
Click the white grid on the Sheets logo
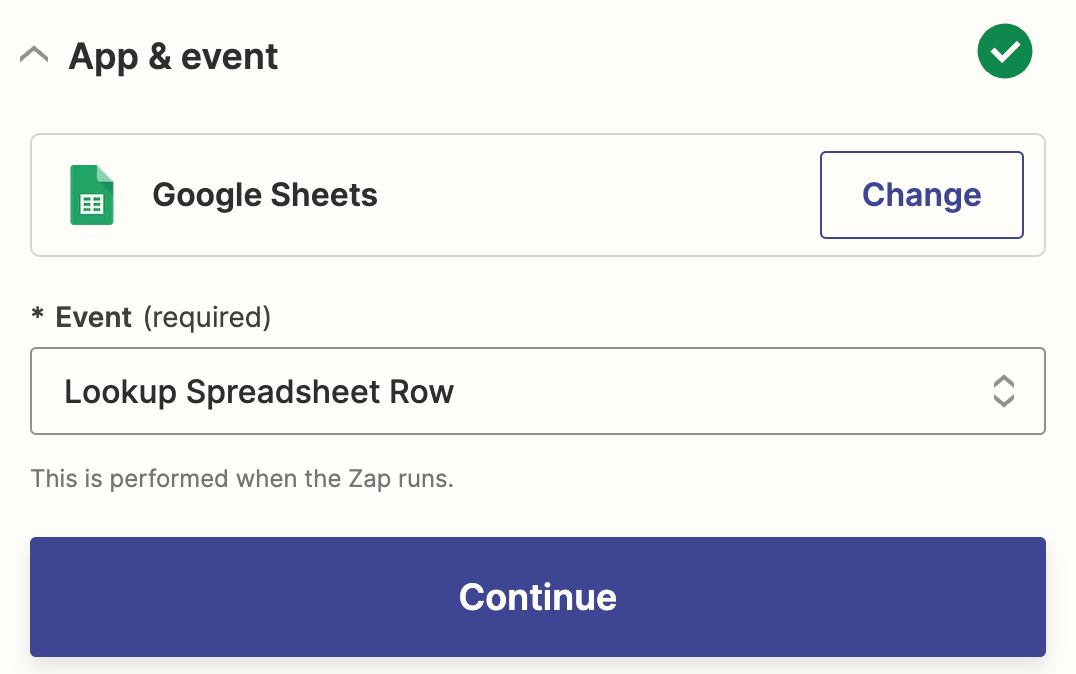pos(92,204)
